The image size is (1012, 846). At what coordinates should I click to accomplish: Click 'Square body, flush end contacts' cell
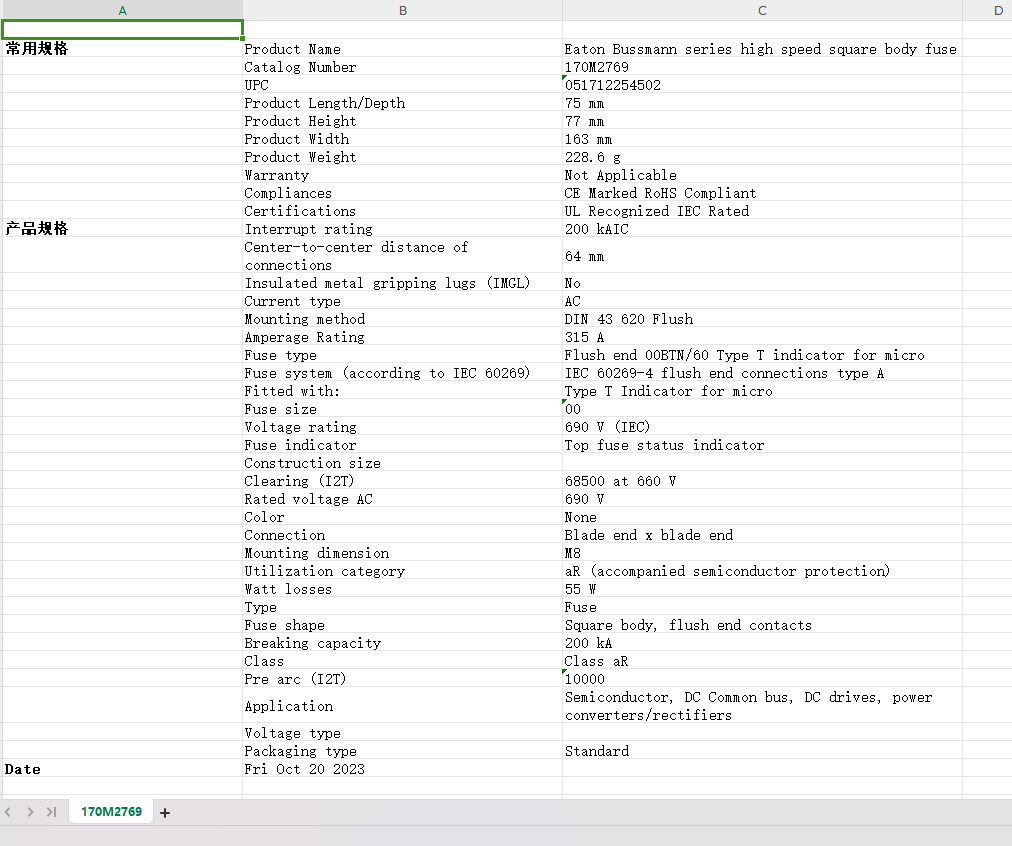click(x=762, y=625)
